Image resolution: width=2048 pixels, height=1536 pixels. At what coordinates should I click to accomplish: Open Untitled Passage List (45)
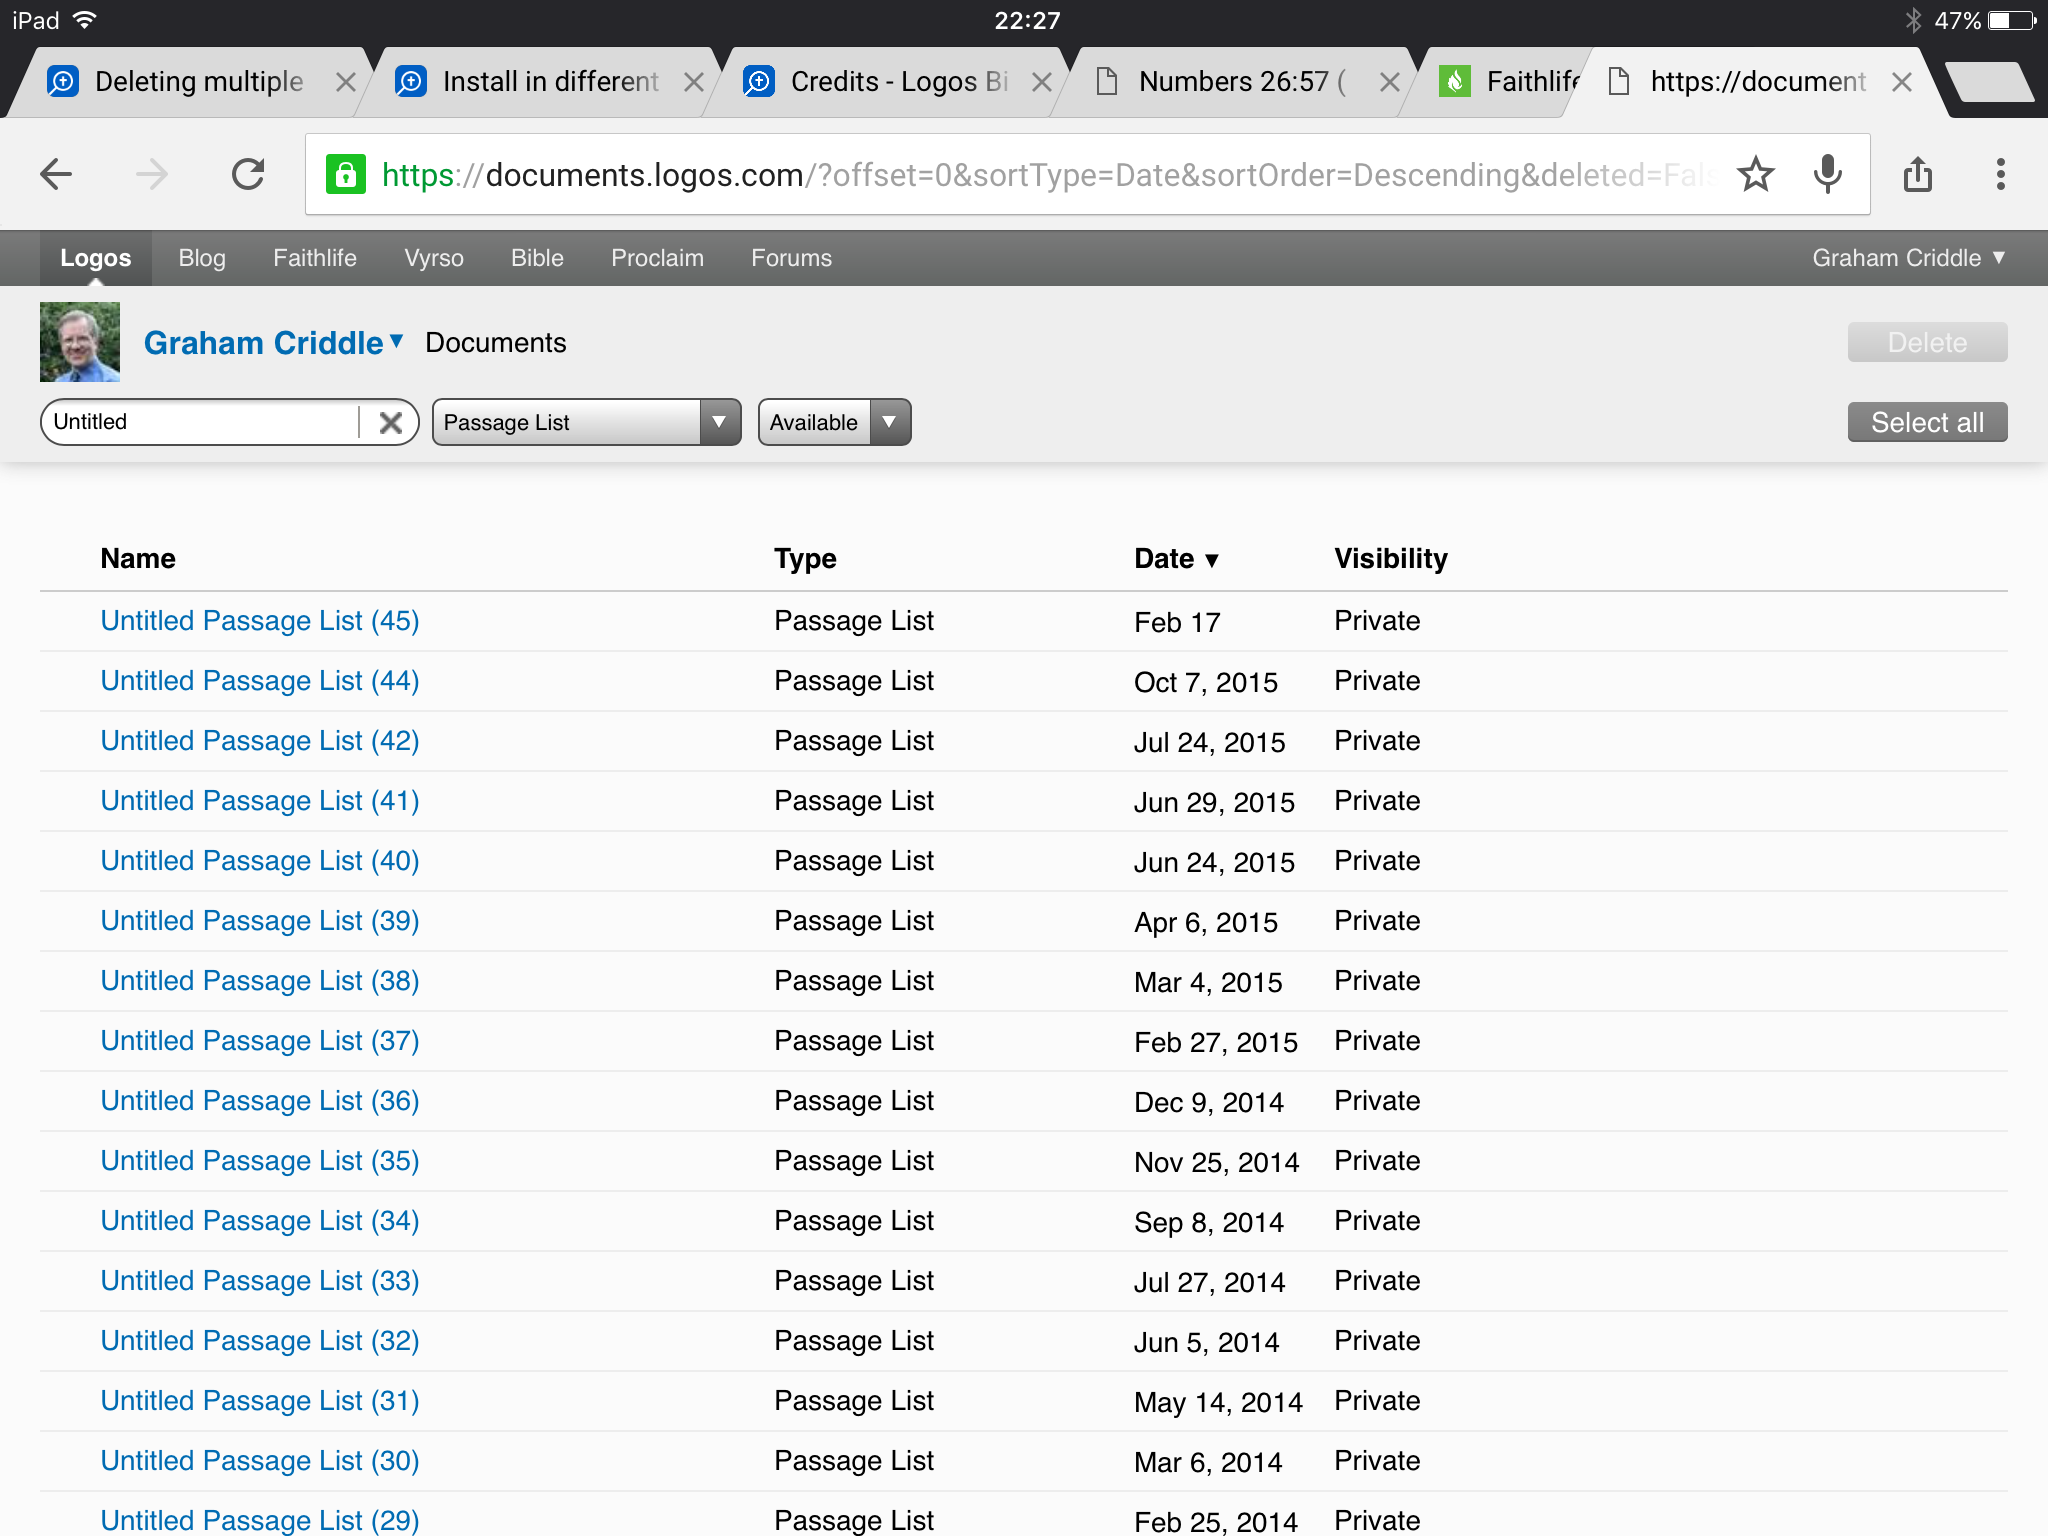259,621
